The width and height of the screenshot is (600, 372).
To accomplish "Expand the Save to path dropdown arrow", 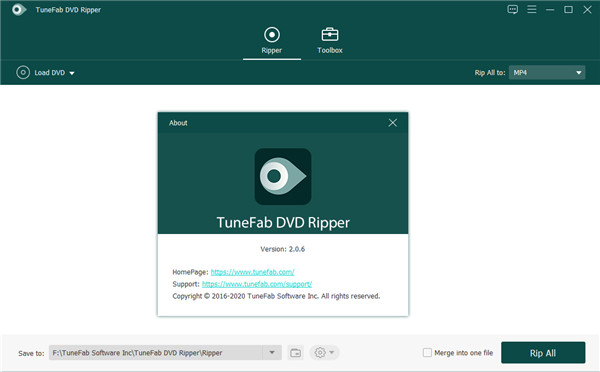I will (x=272, y=352).
